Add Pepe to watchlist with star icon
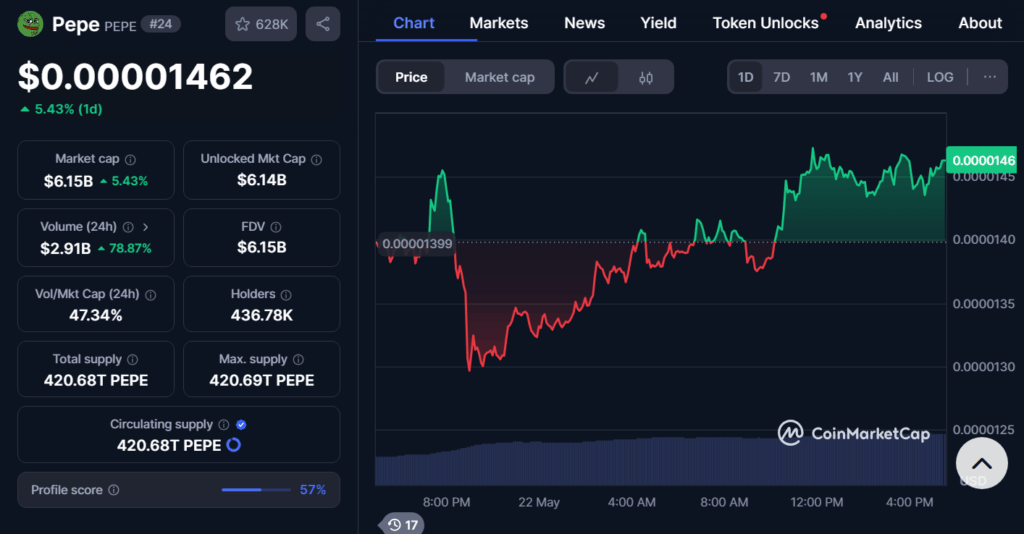 (261, 24)
